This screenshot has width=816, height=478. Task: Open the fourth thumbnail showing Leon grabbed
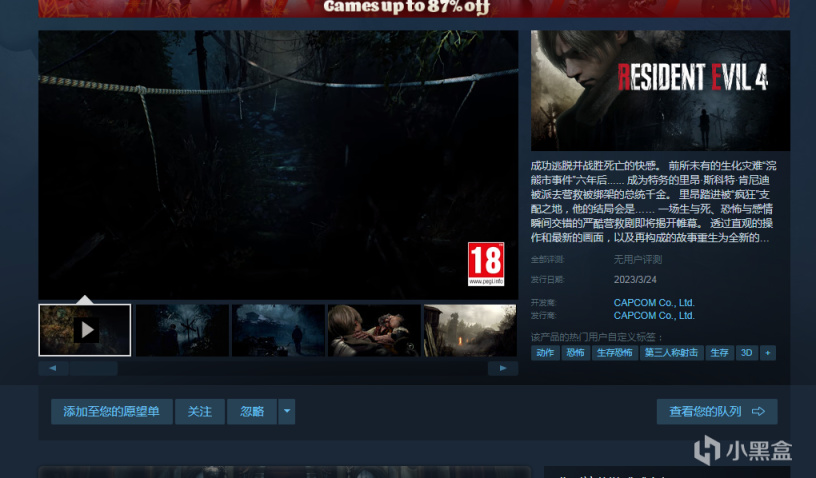coord(373,330)
